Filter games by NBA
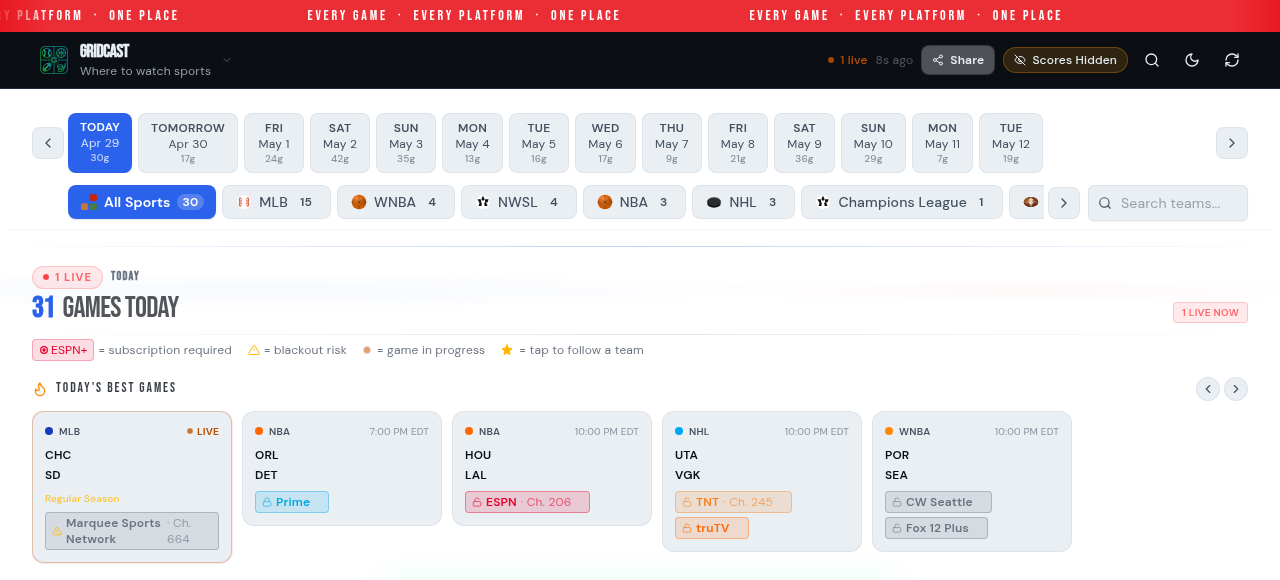 point(634,202)
